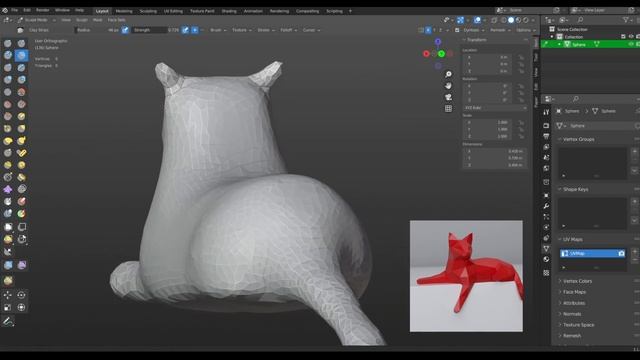640x360 pixels.
Task: Select the Draw Face Sets brush
Action: tap(22, 213)
